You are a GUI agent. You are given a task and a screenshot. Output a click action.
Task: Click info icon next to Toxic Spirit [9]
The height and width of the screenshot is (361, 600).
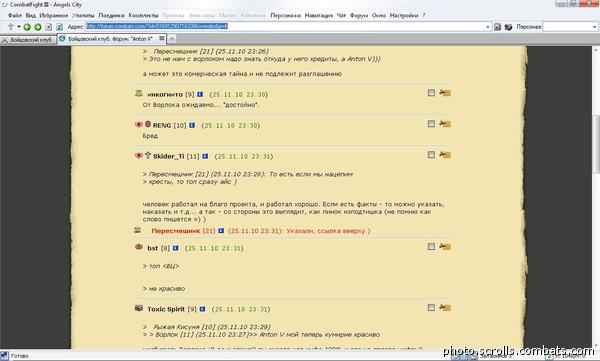pos(202,309)
